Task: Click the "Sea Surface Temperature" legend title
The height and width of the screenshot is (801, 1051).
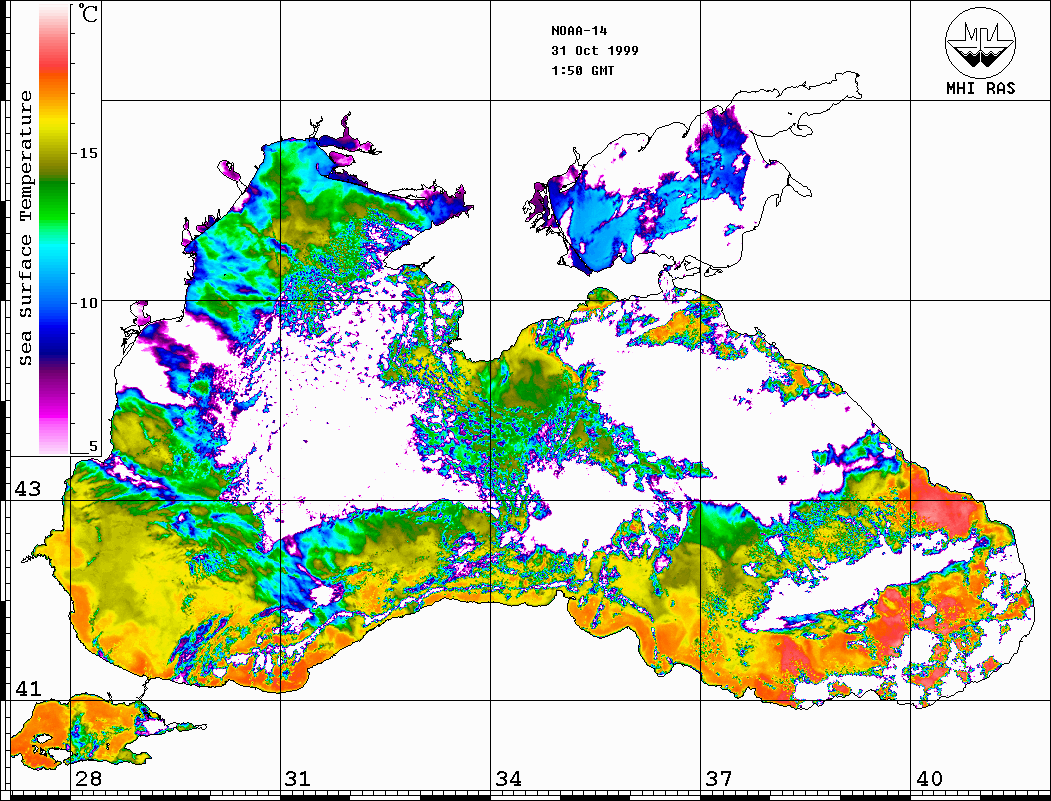Action: (x=25, y=228)
